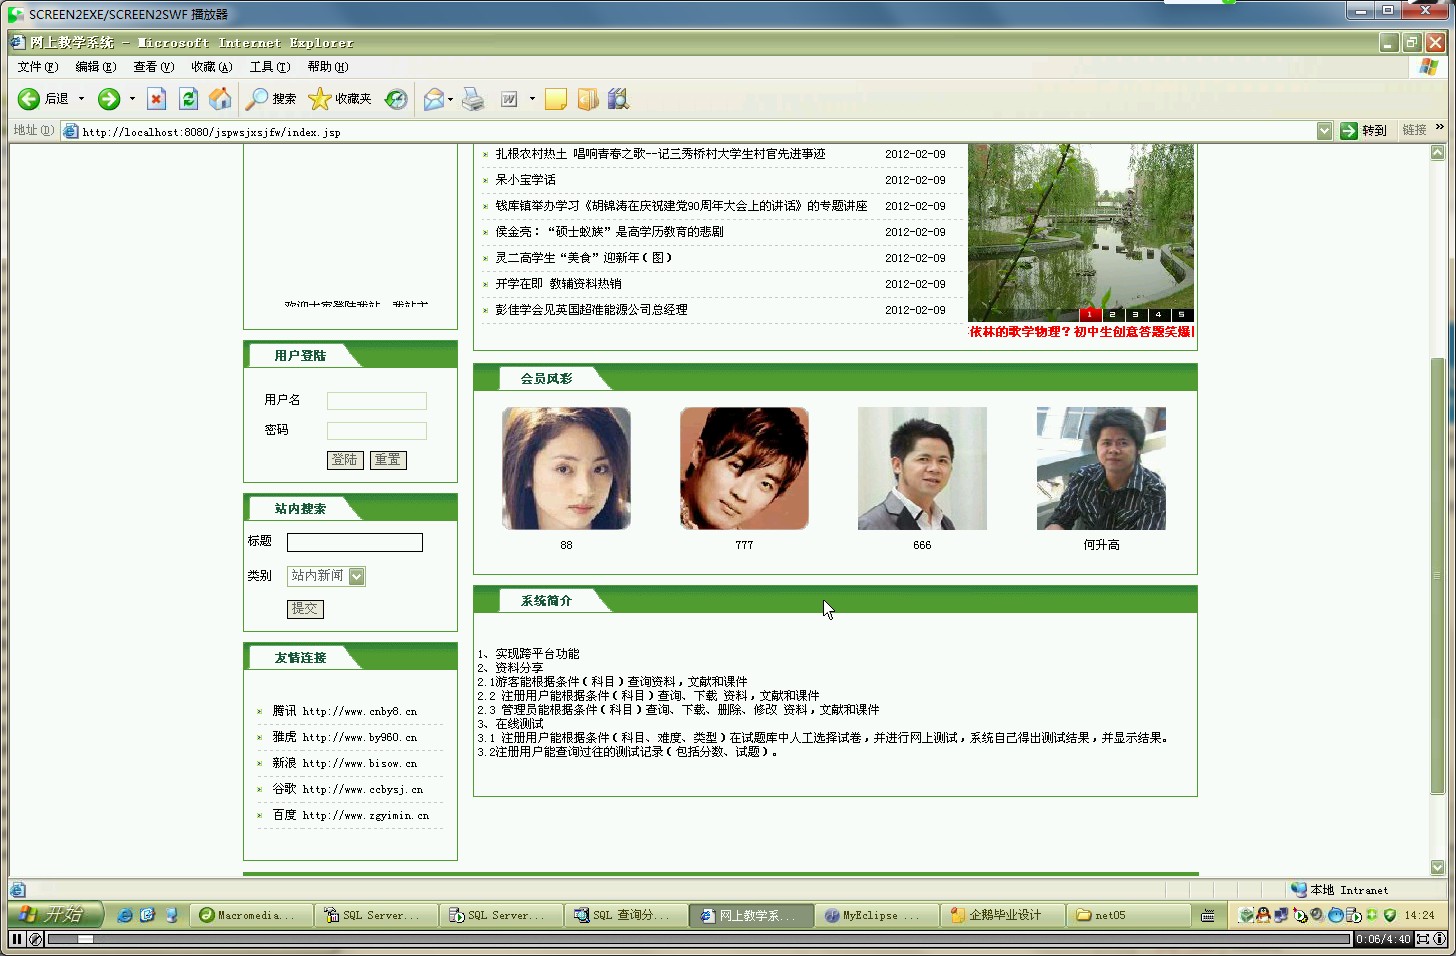
Task: Click the Start (开始) button
Action: pyautogui.click(x=55, y=915)
